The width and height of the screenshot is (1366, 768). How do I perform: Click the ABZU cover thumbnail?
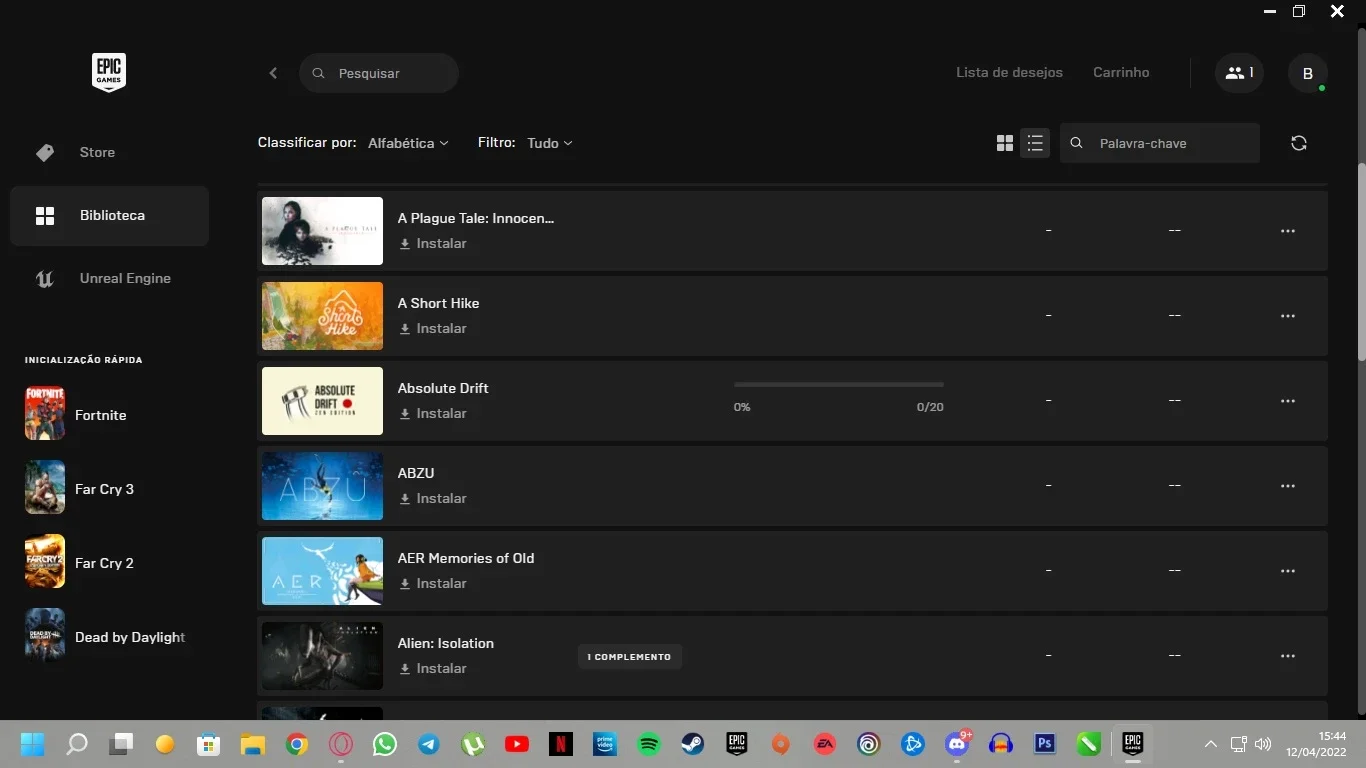click(322, 486)
